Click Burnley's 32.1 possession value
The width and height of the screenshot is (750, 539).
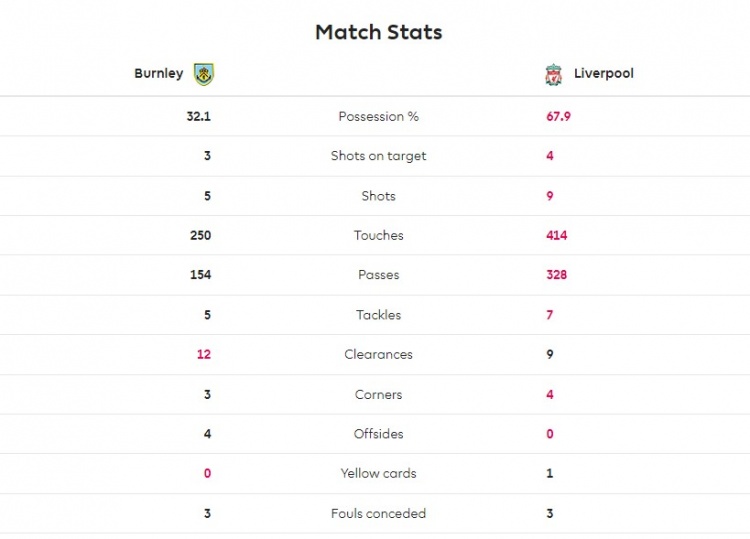199,116
